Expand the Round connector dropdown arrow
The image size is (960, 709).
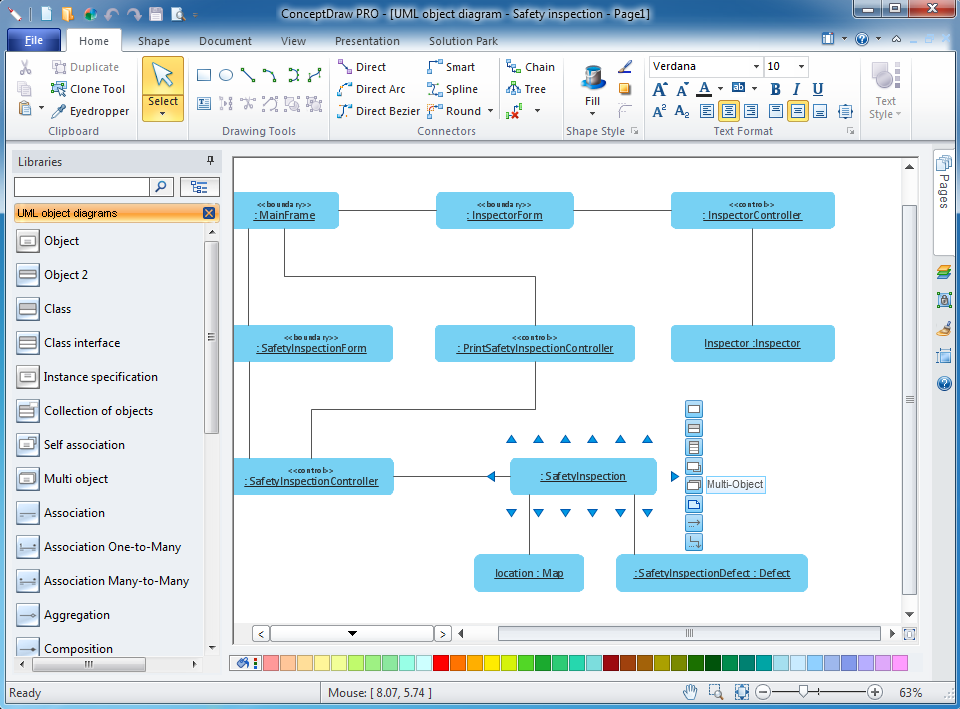[x=490, y=111]
